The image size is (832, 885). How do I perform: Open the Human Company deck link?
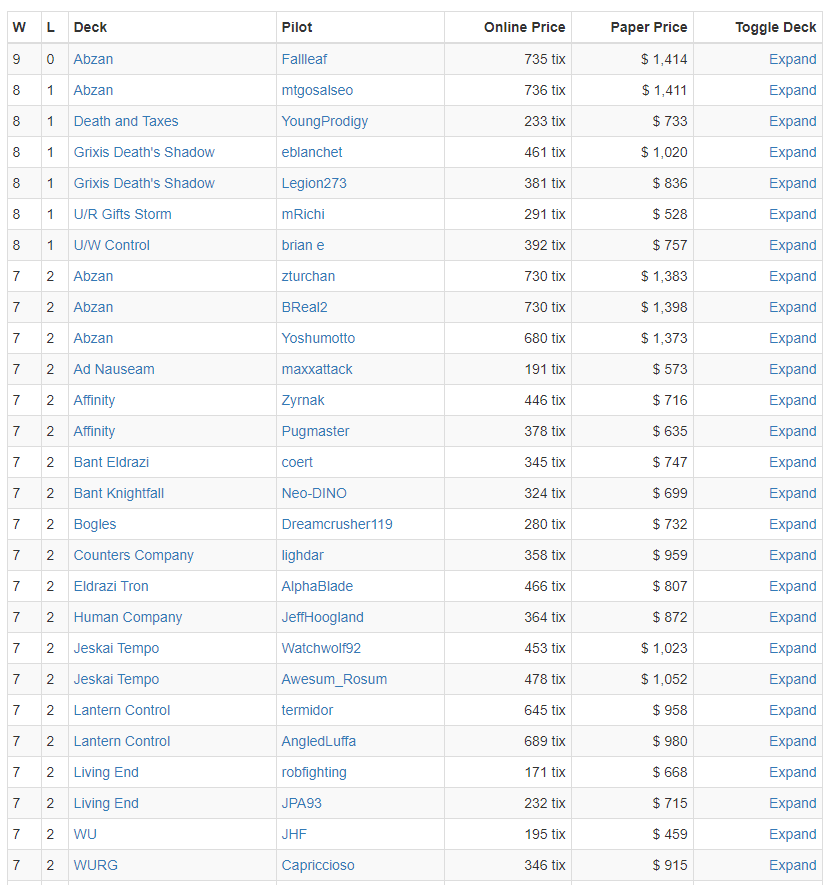(128, 617)
